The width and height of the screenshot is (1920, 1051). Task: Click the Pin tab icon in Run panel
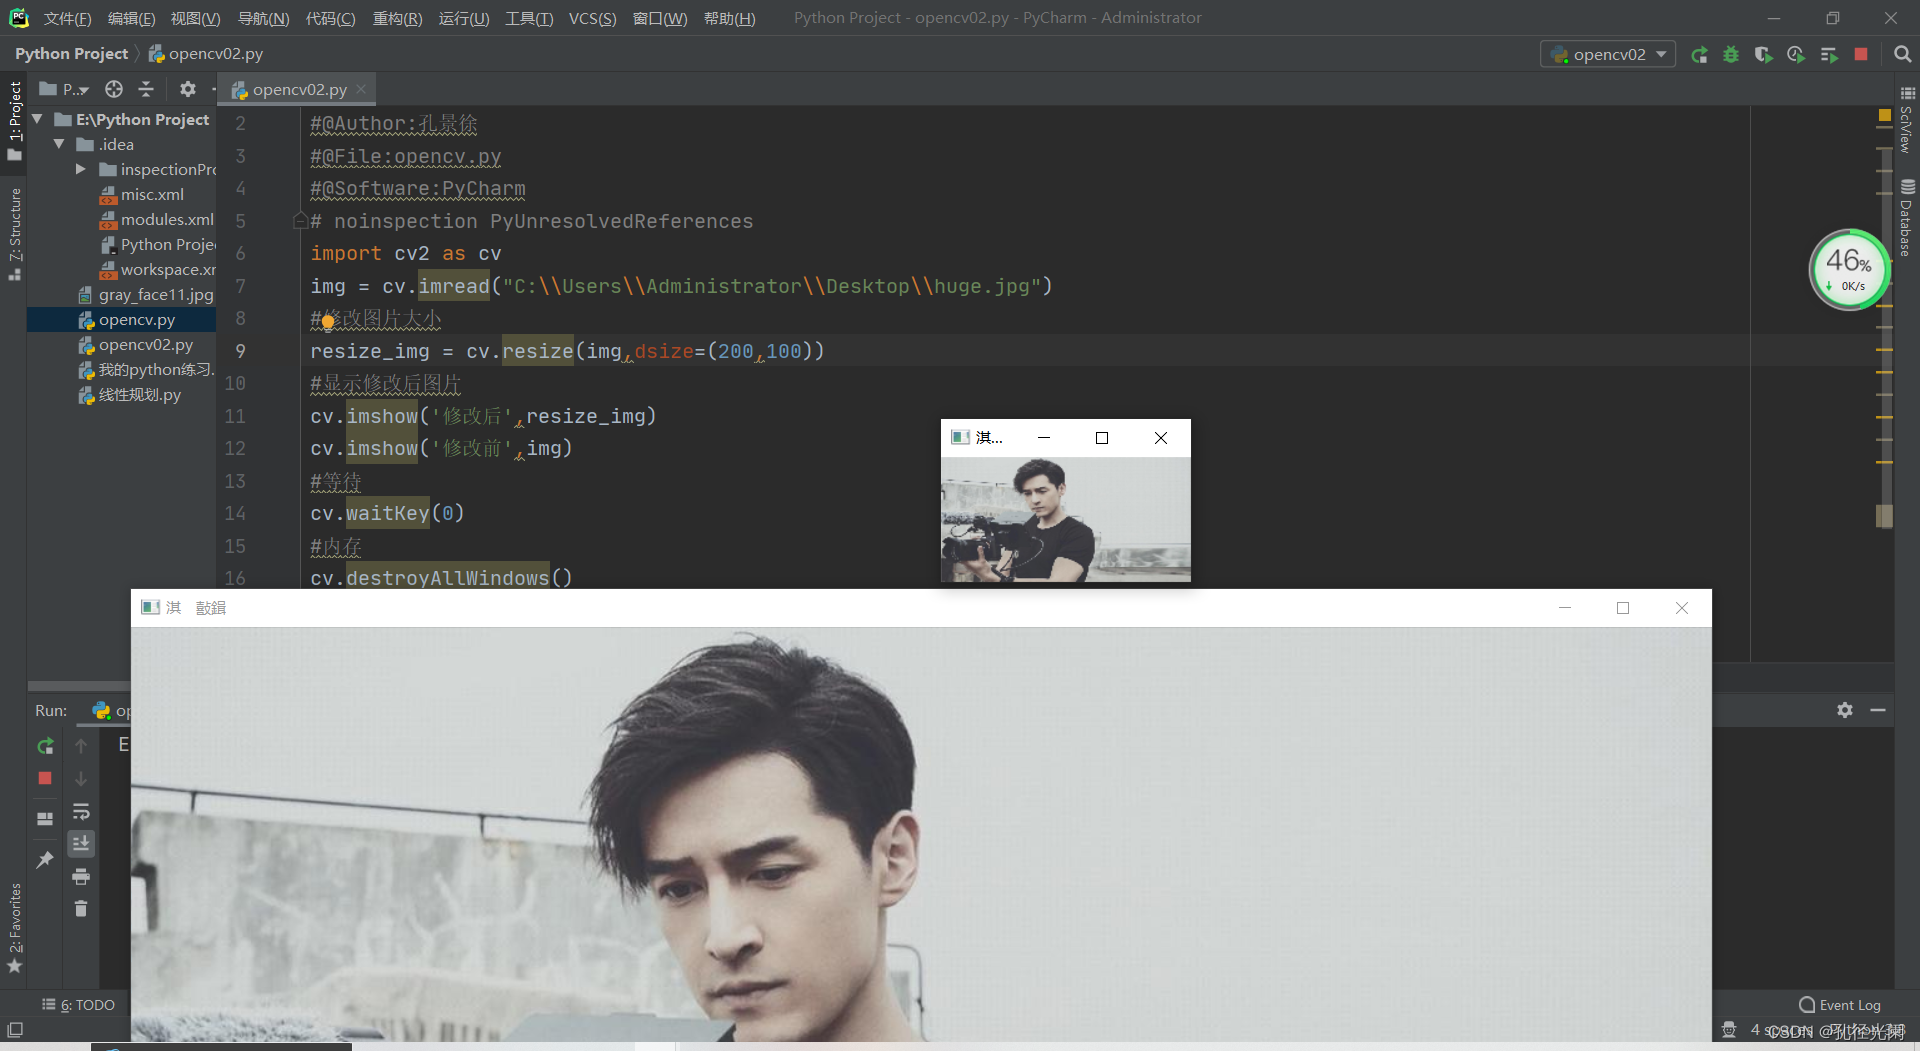(45, 859)
